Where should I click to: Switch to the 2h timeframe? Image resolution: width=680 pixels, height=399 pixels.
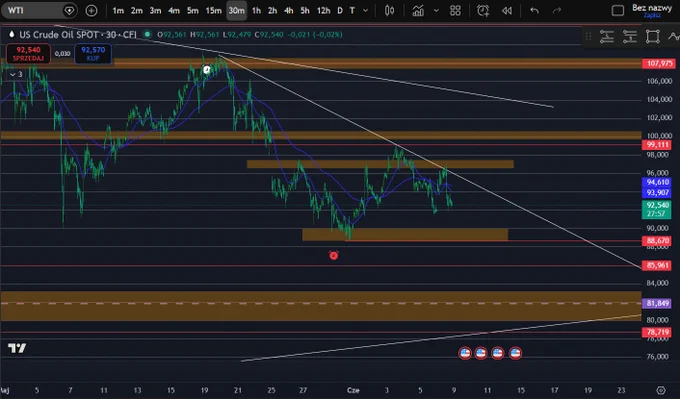click(272, 10)
